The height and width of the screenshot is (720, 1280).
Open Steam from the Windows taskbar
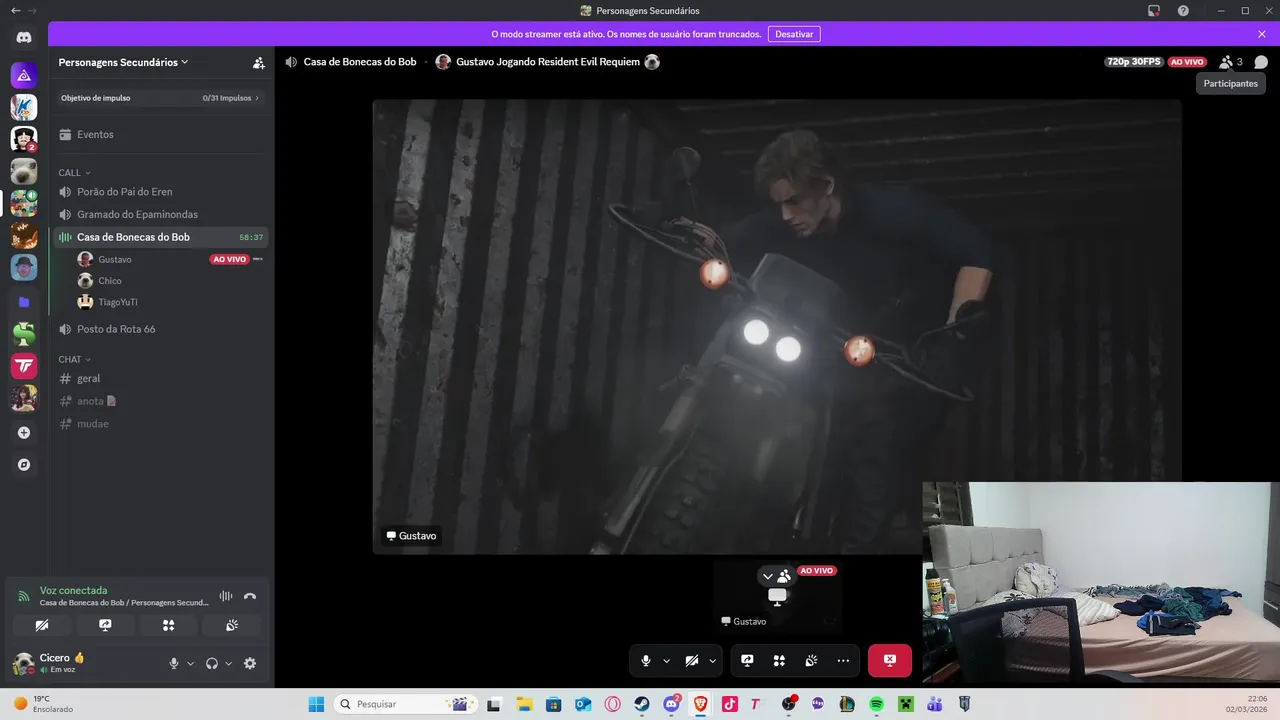pos(641,704)
